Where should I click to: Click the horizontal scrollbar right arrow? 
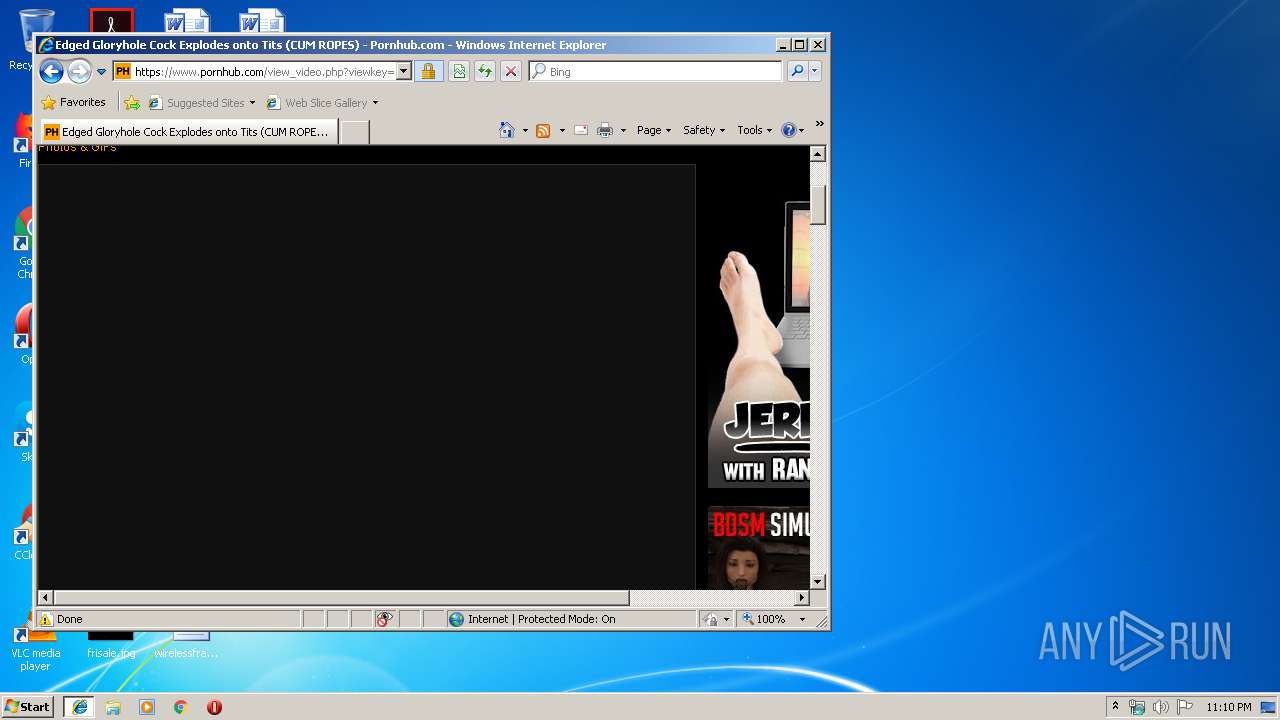click(x=802, y=597)
